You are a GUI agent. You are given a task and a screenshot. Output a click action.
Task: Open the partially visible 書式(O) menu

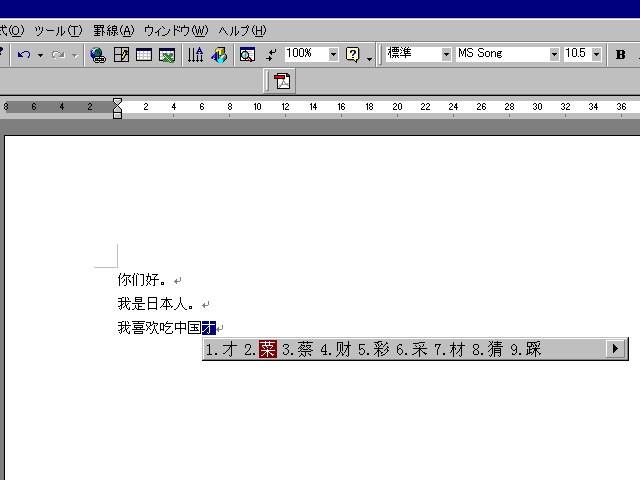12,31
